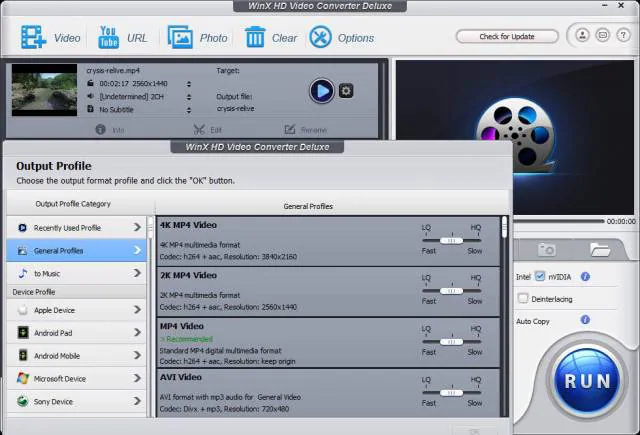Click the Apple Device icon
The width and height of the screenshot is (640, 435).
[23, 310]
